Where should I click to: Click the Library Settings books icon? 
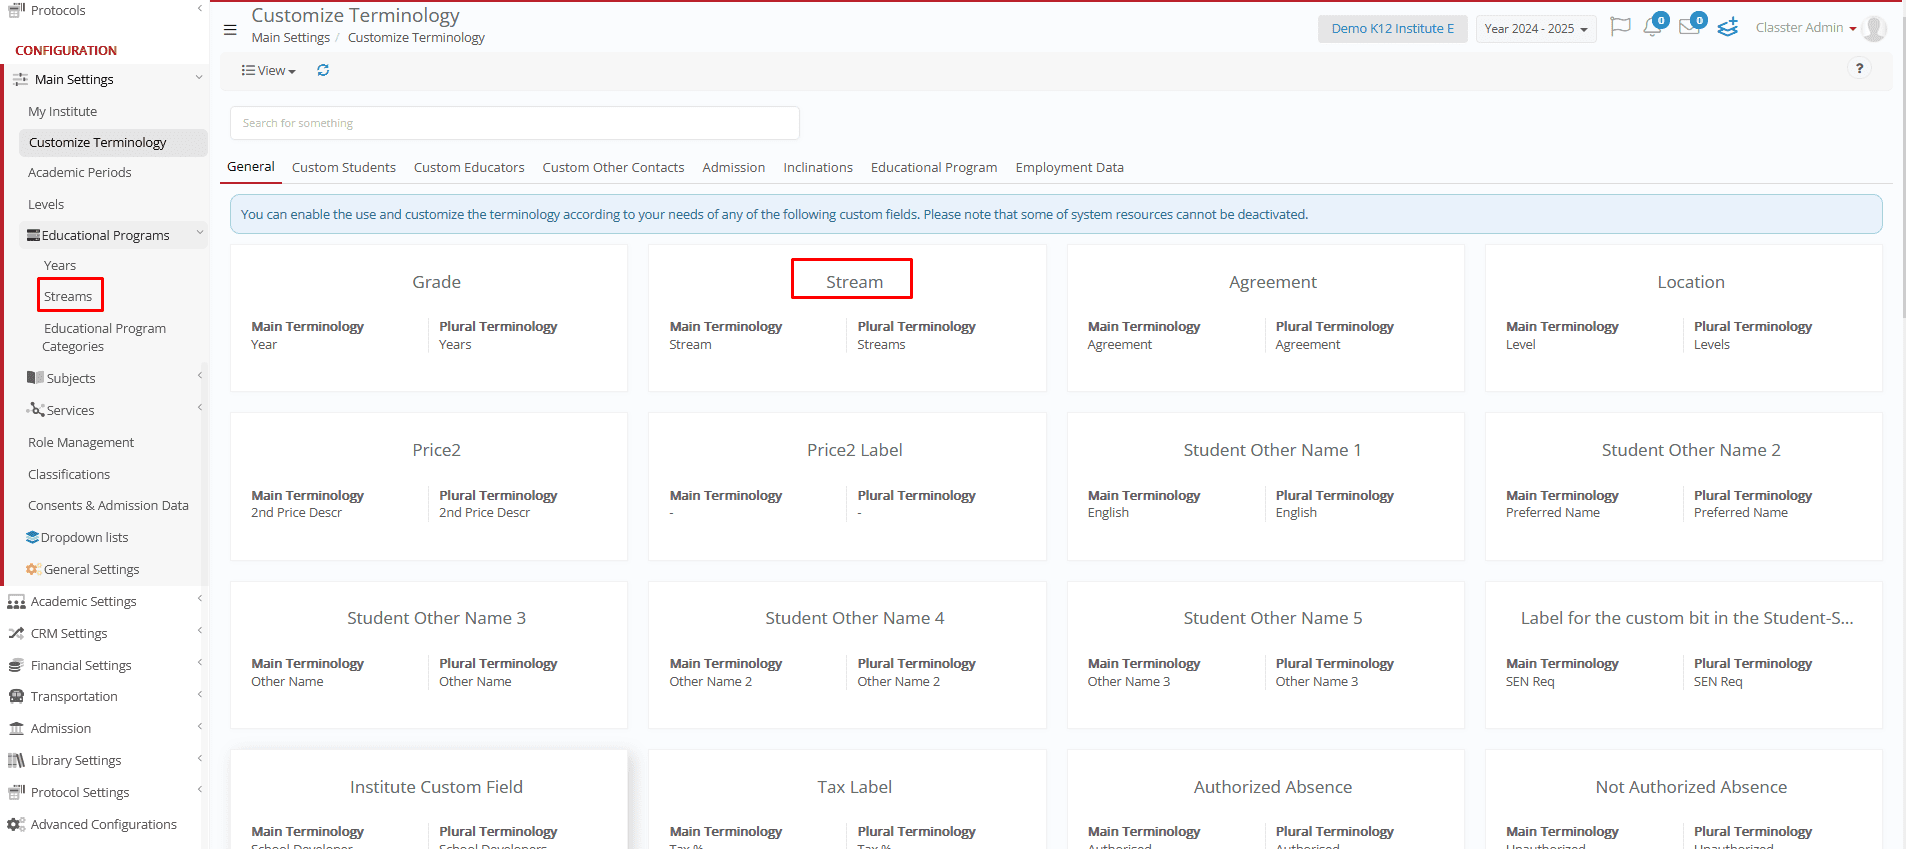click(16, 760)
